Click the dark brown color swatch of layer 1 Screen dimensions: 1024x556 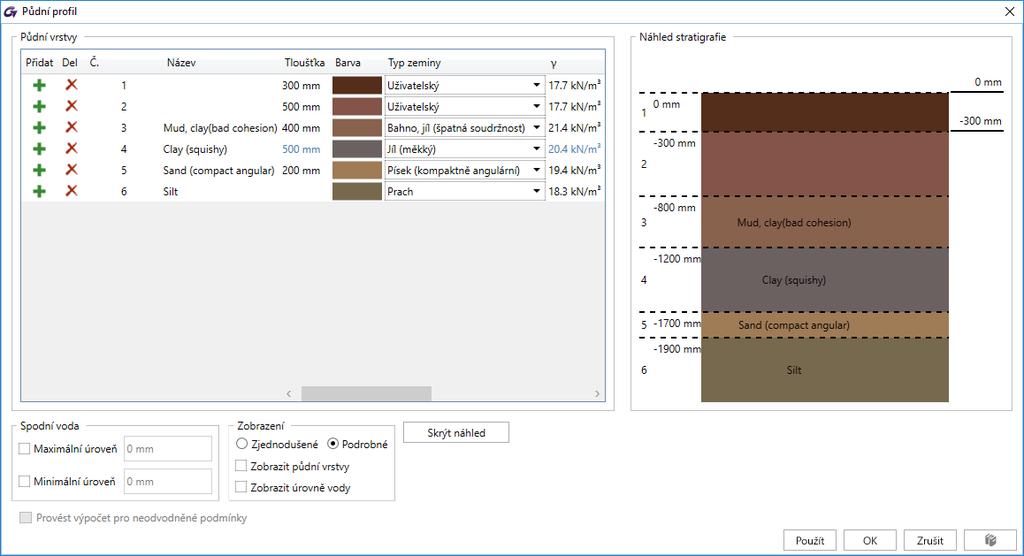tap(357, 85)
